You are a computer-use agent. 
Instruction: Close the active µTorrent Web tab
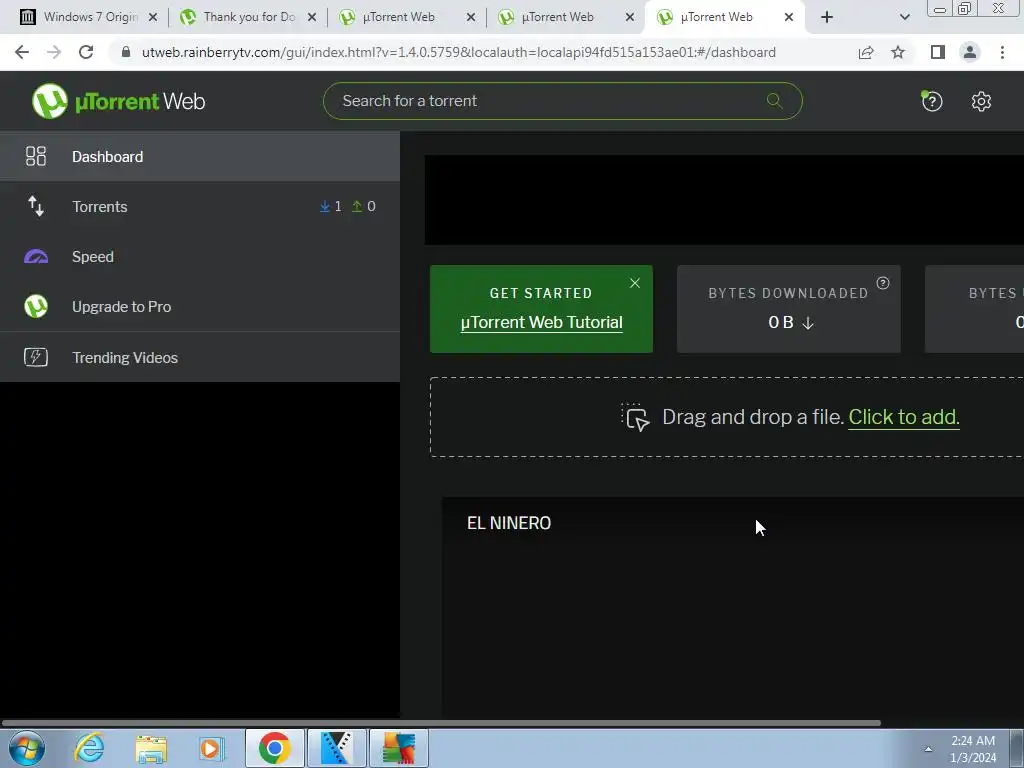[x=789, y=17]
